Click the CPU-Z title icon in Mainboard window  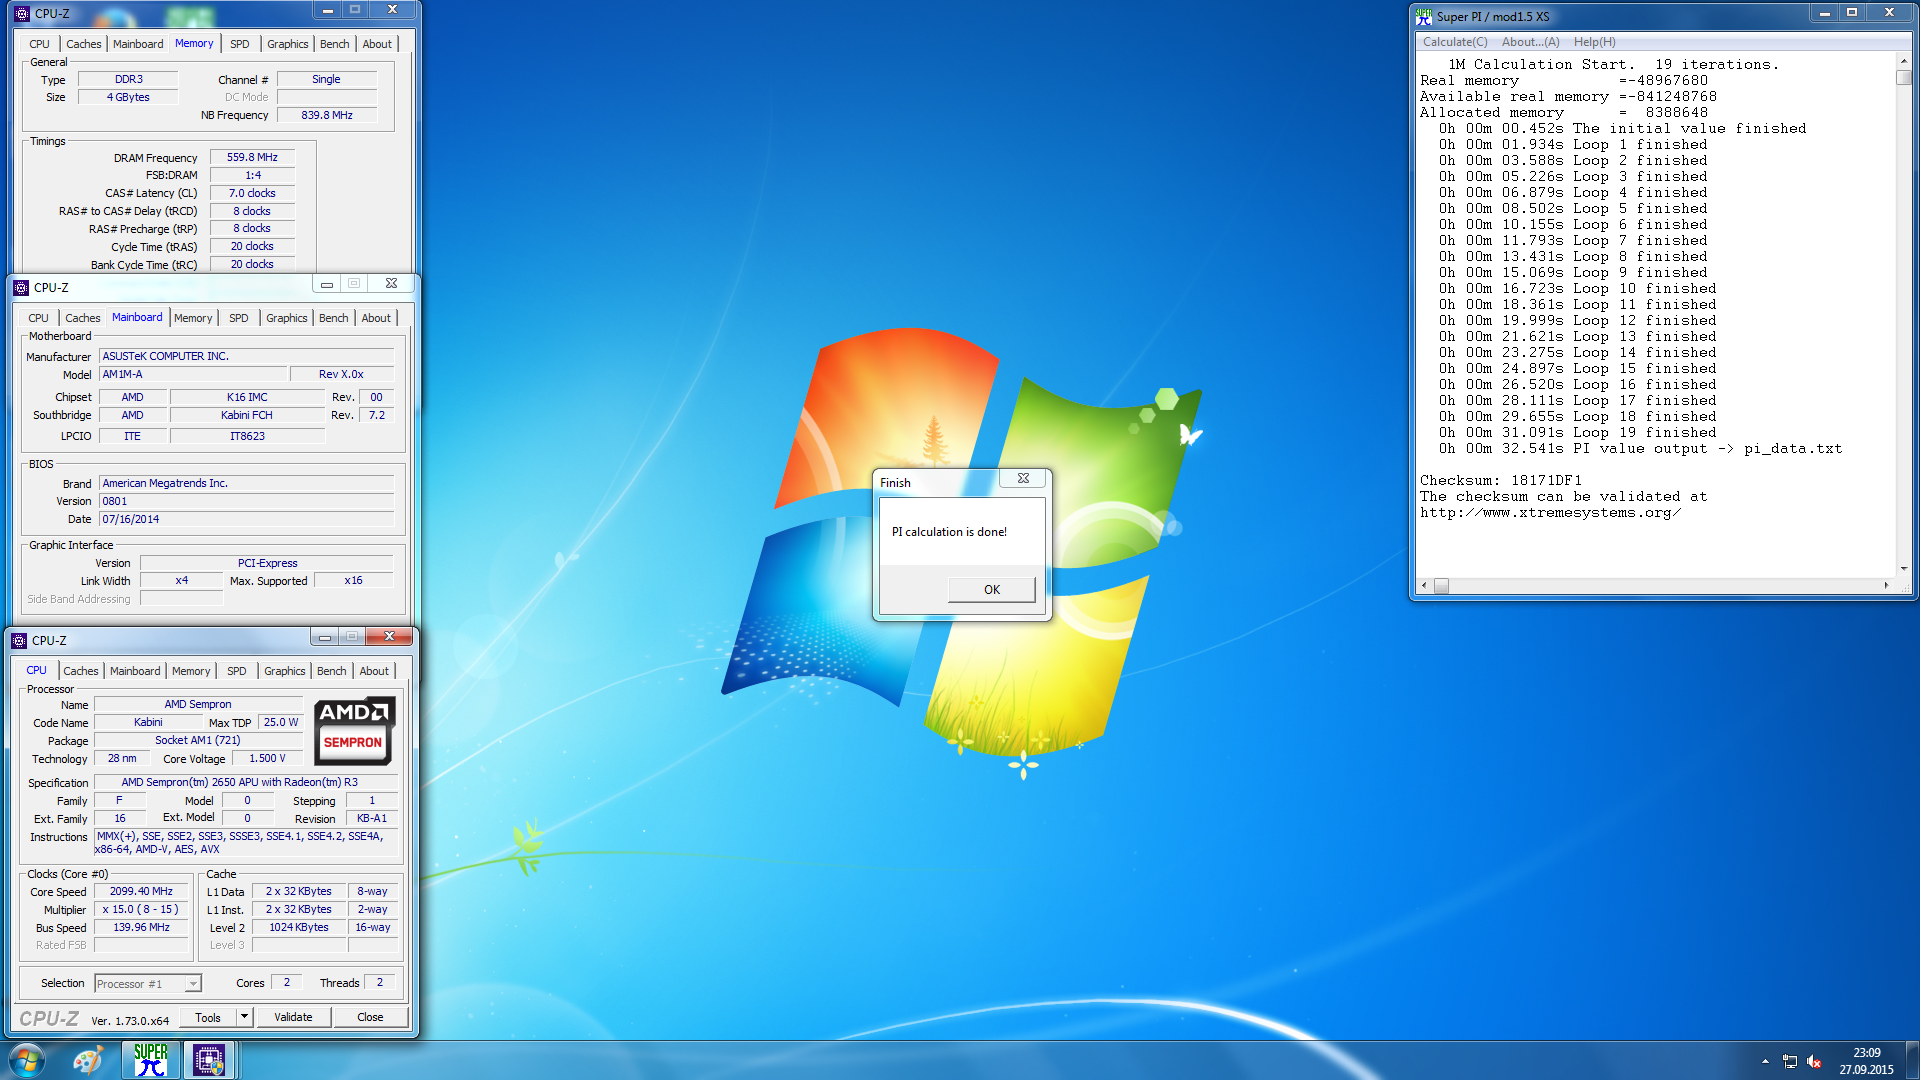point(21,288)
